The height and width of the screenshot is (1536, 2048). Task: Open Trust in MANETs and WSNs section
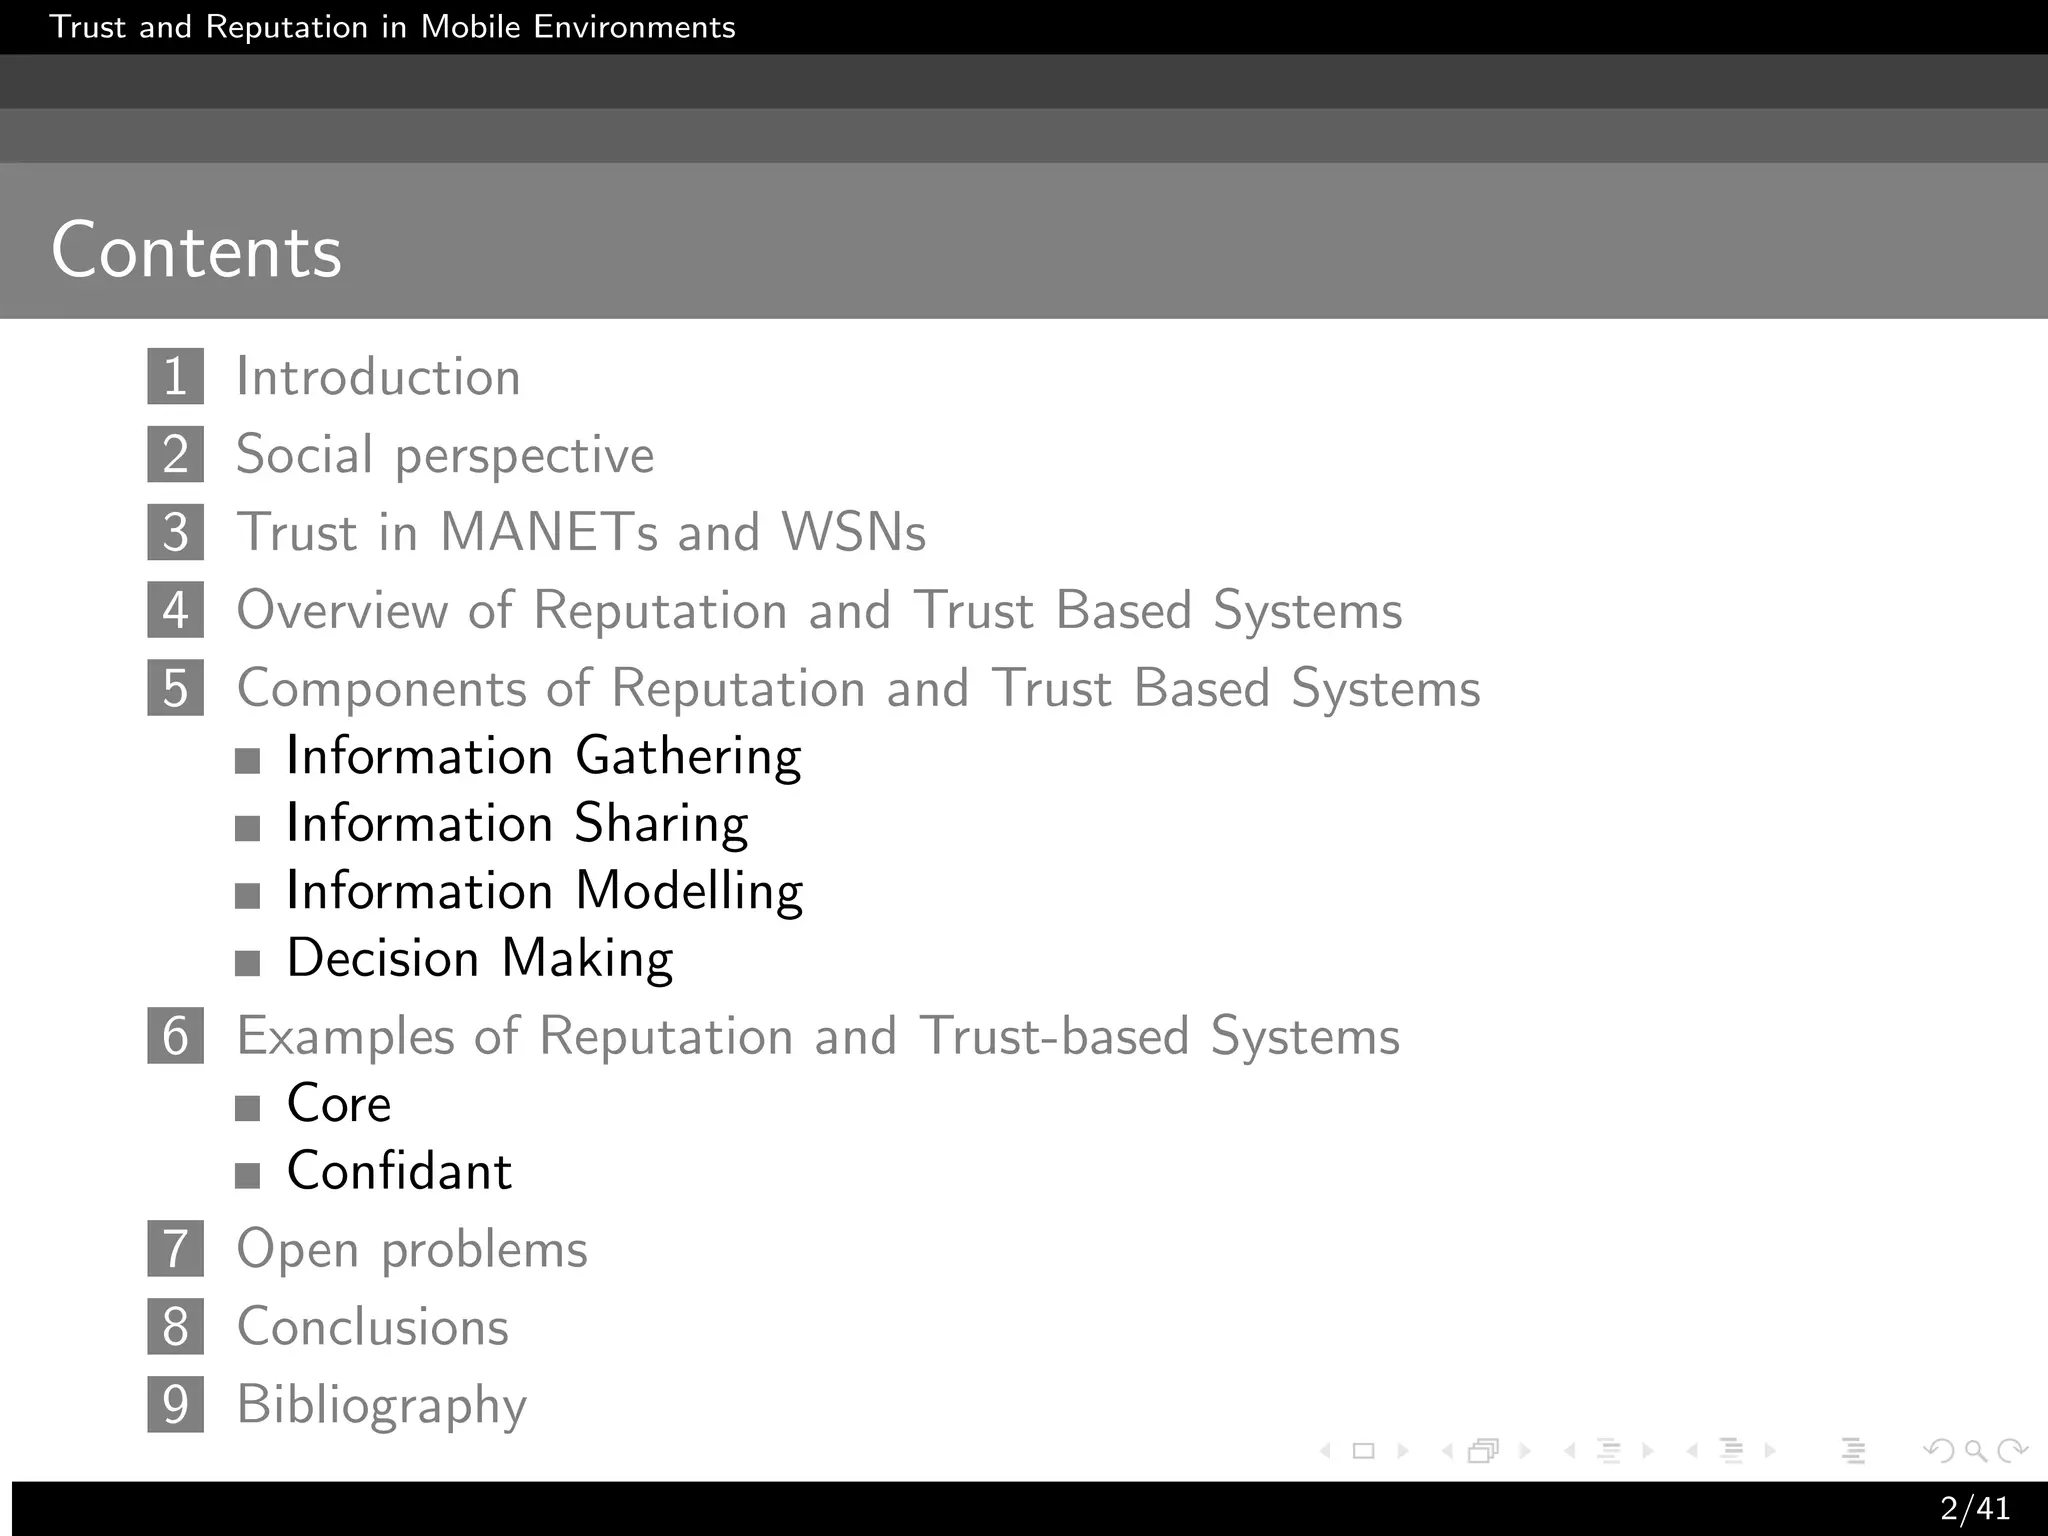(581, 532)
